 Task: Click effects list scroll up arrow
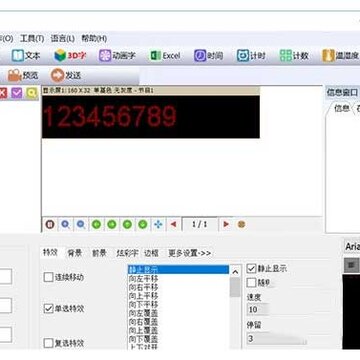coord(235,272)
